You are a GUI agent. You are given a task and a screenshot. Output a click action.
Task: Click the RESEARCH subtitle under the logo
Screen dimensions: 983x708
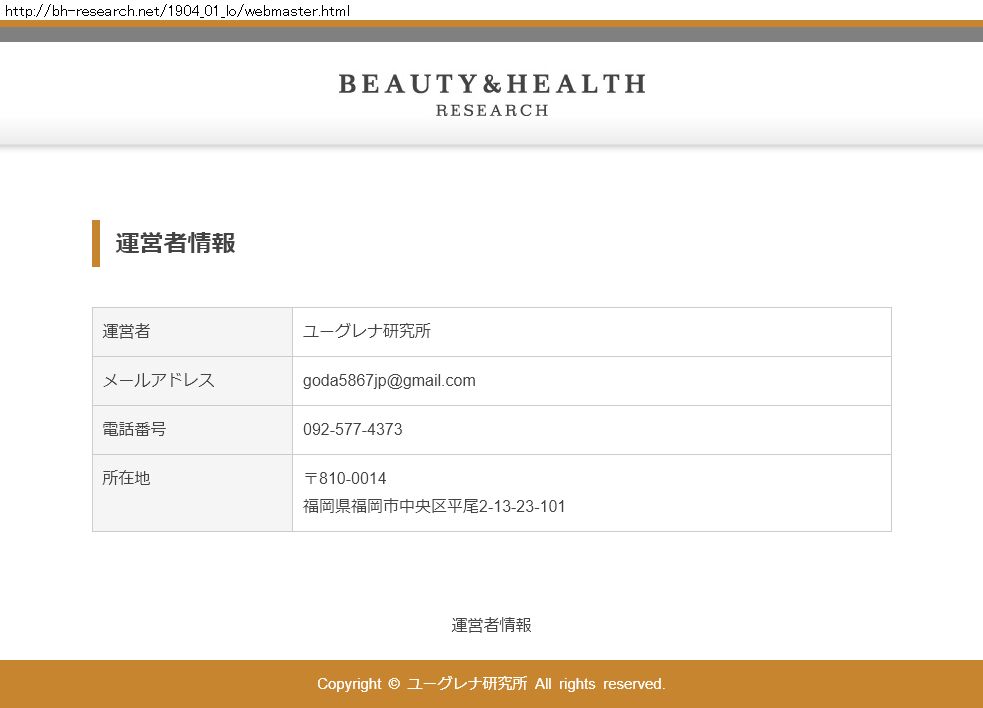point(491,111)
